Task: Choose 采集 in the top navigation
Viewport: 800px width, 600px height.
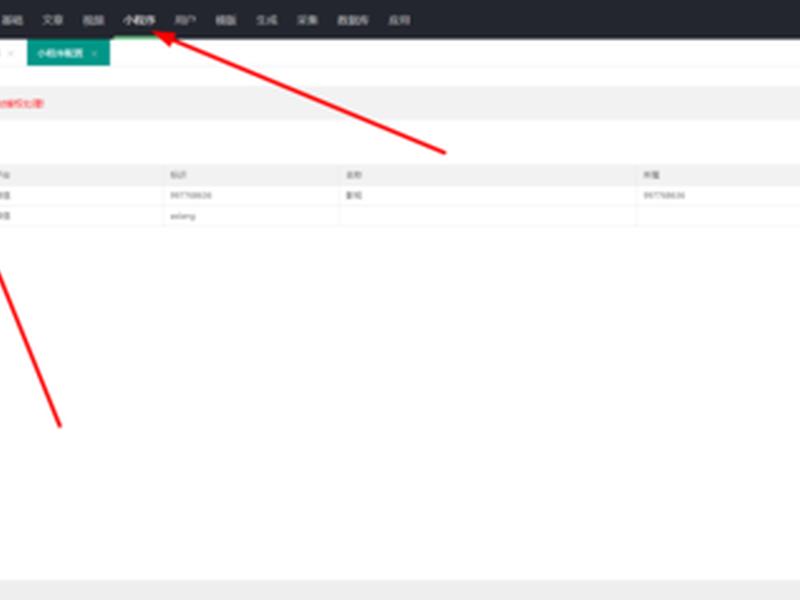Action: [x=308, y=20]
